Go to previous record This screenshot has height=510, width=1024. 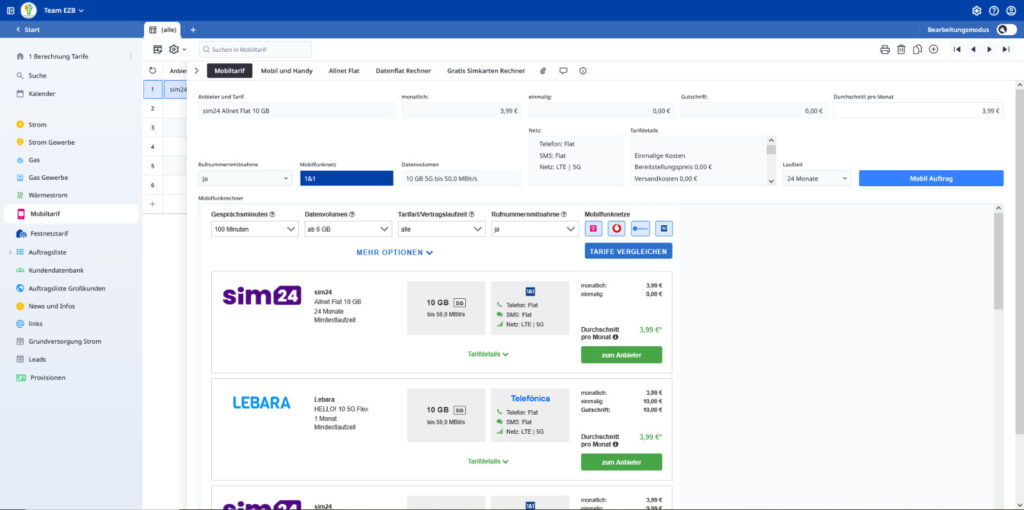pos(973,50)
